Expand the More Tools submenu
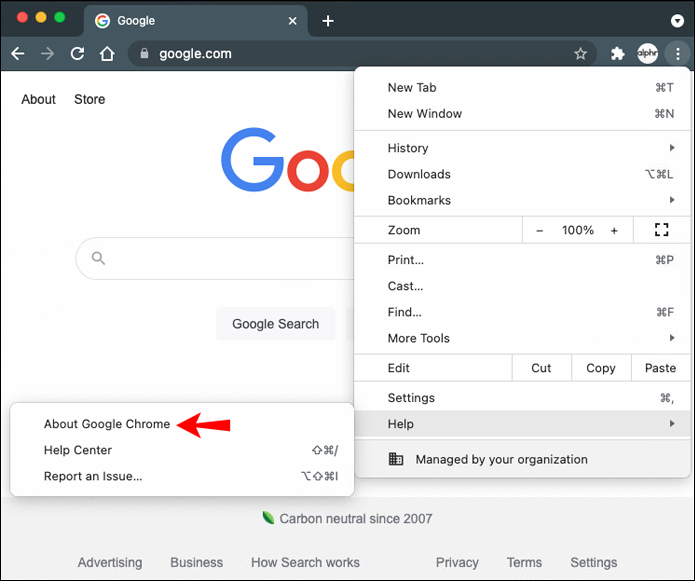Image resolution: width=695 pixels, height=581 pixels. (522, 339)
